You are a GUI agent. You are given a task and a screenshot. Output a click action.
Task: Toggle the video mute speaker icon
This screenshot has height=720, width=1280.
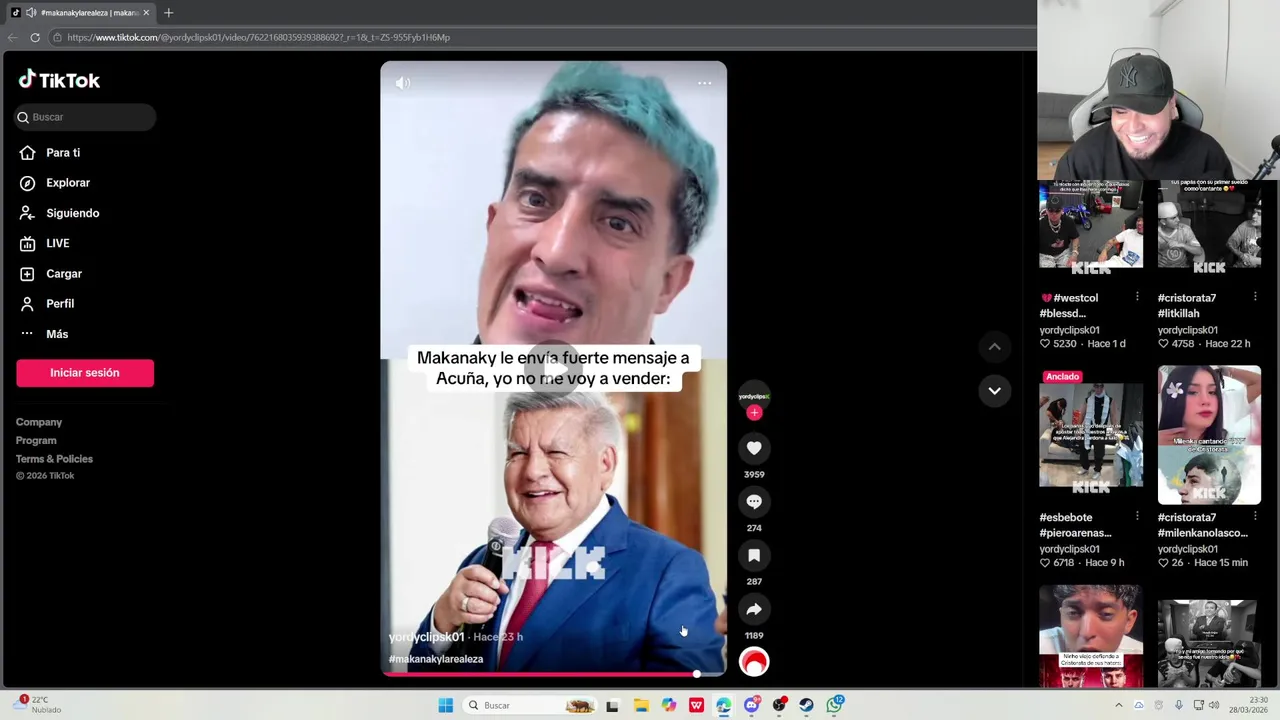point(403,83)
